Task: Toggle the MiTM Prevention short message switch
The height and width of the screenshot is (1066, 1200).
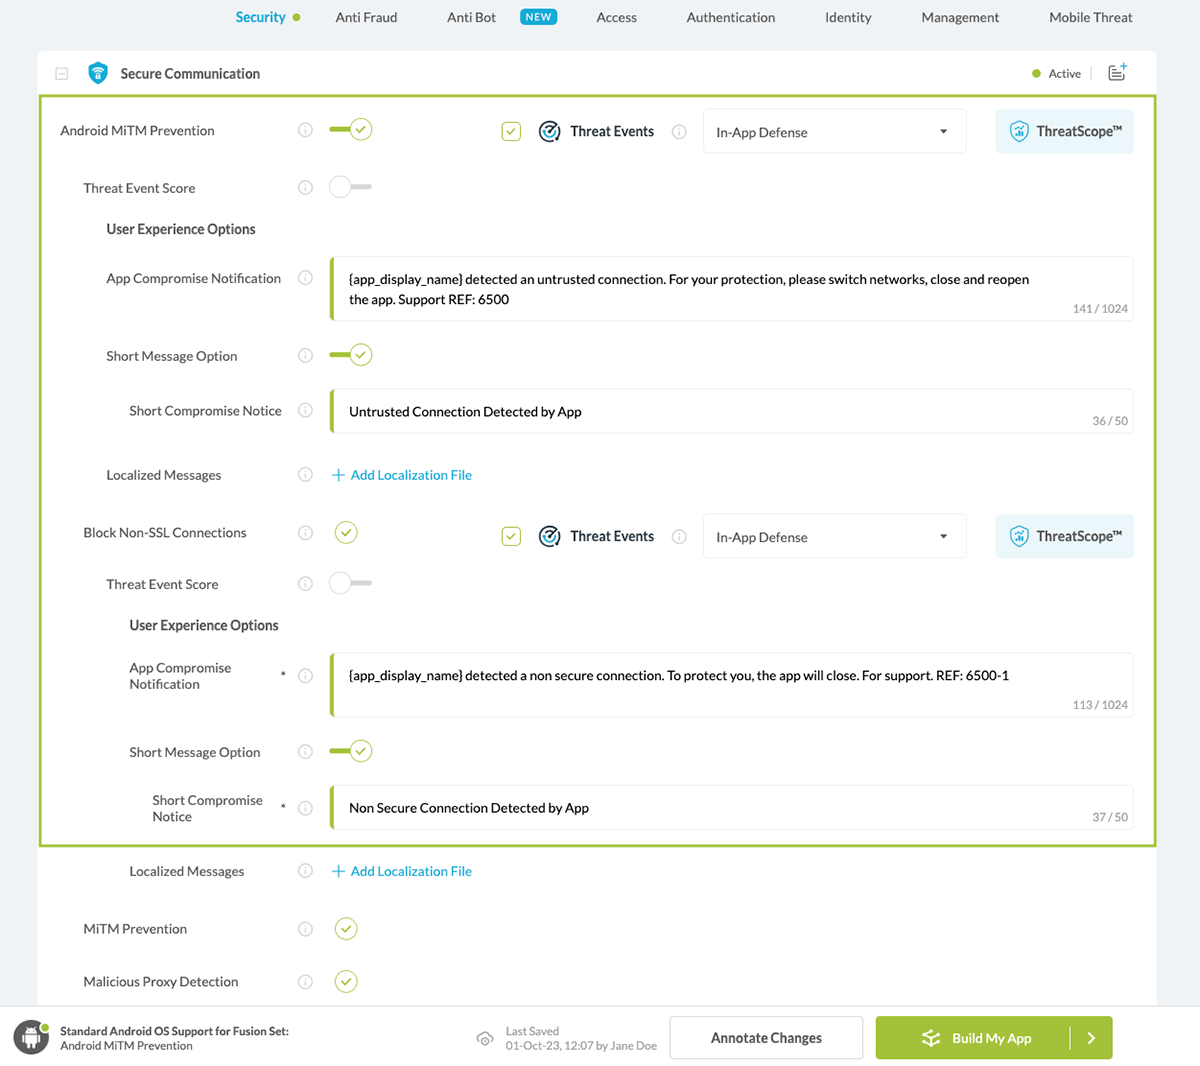Action: coord(351,355)
